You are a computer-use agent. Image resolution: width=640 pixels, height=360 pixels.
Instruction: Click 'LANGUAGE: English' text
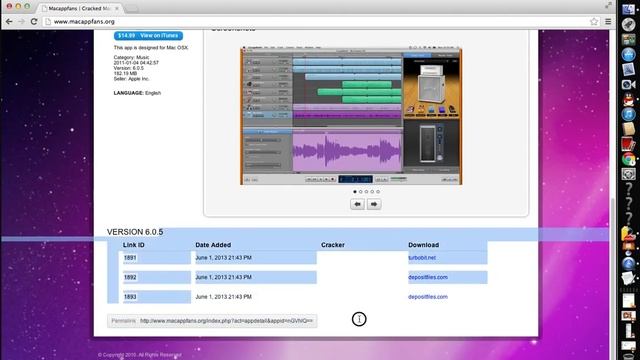tap(137, 93)
